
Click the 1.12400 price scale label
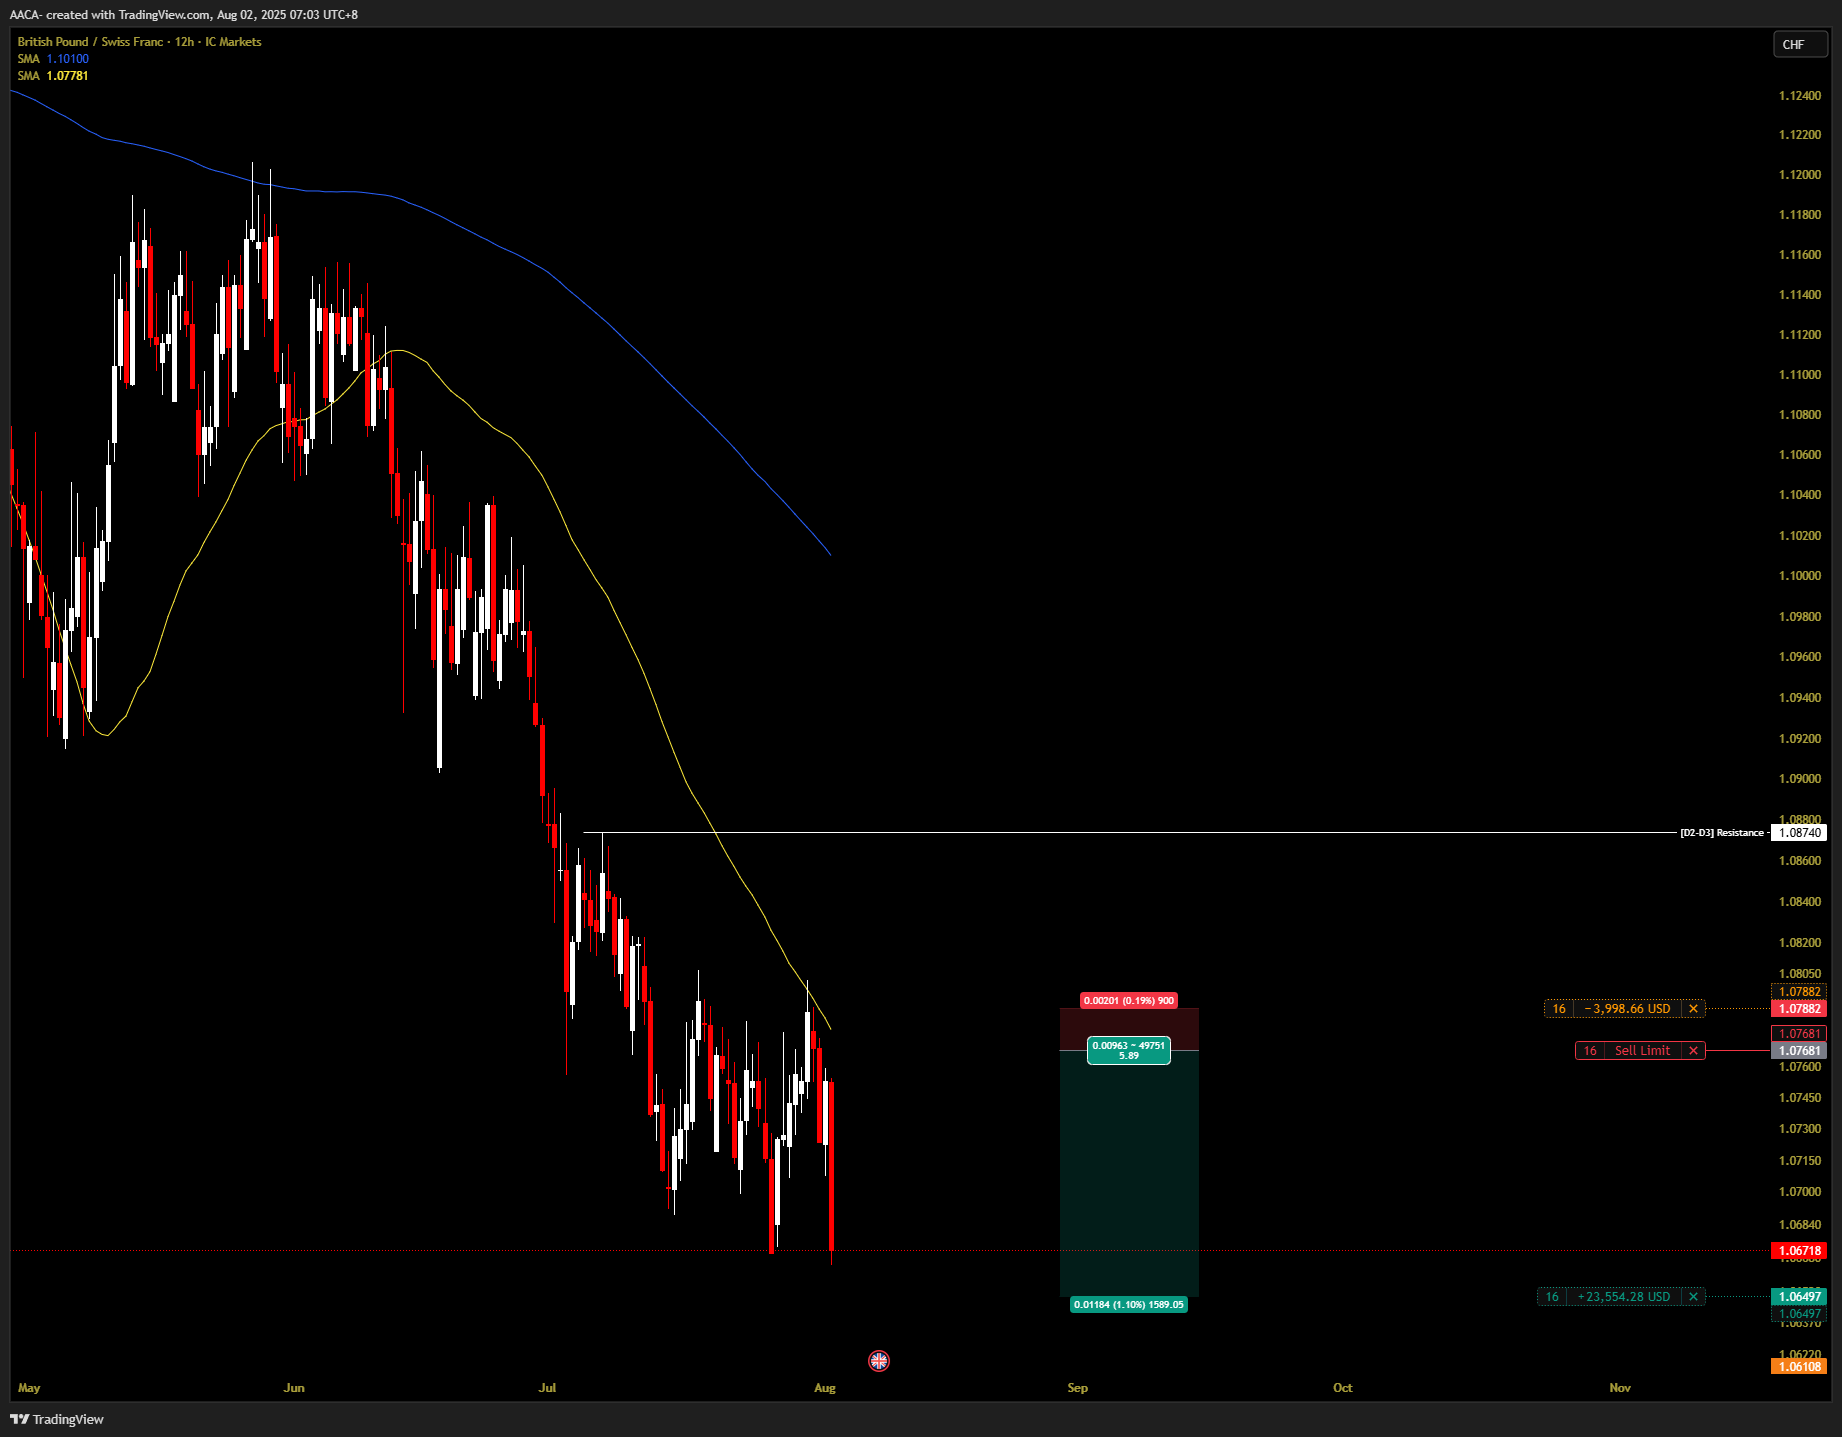click(1800, 96)
